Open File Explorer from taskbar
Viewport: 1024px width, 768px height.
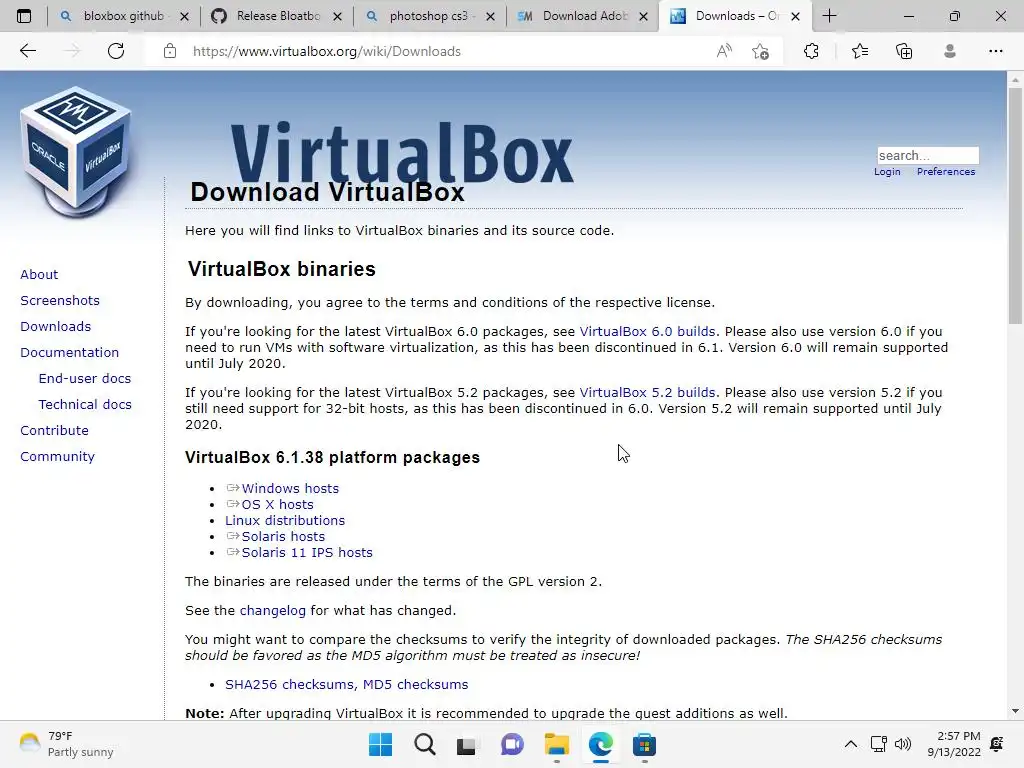coord(556,744)
